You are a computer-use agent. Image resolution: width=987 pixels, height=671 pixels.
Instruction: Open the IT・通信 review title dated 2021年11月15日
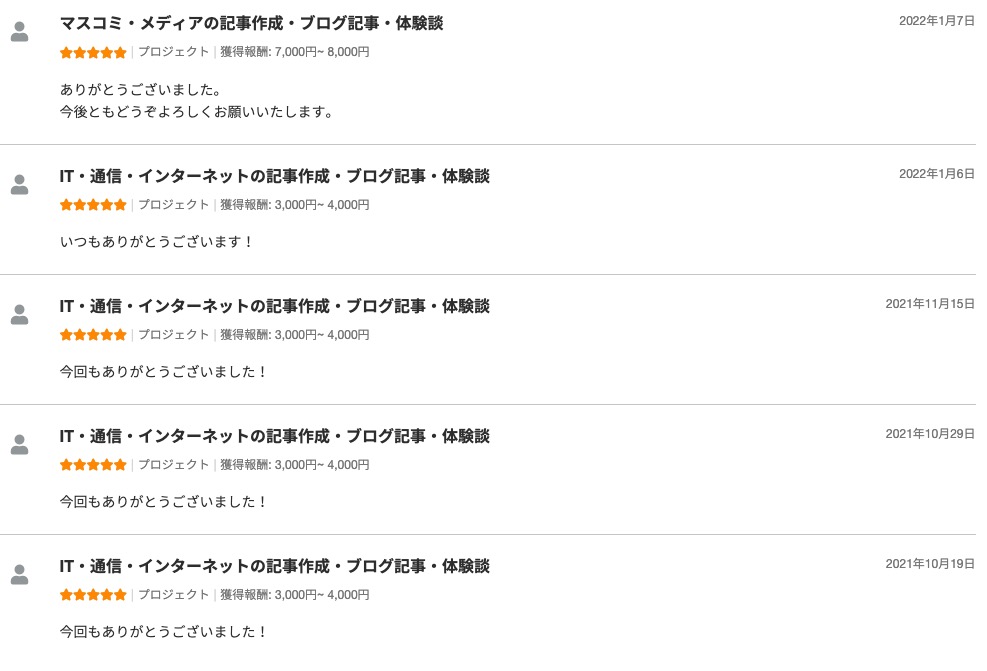tap(274, 306)
